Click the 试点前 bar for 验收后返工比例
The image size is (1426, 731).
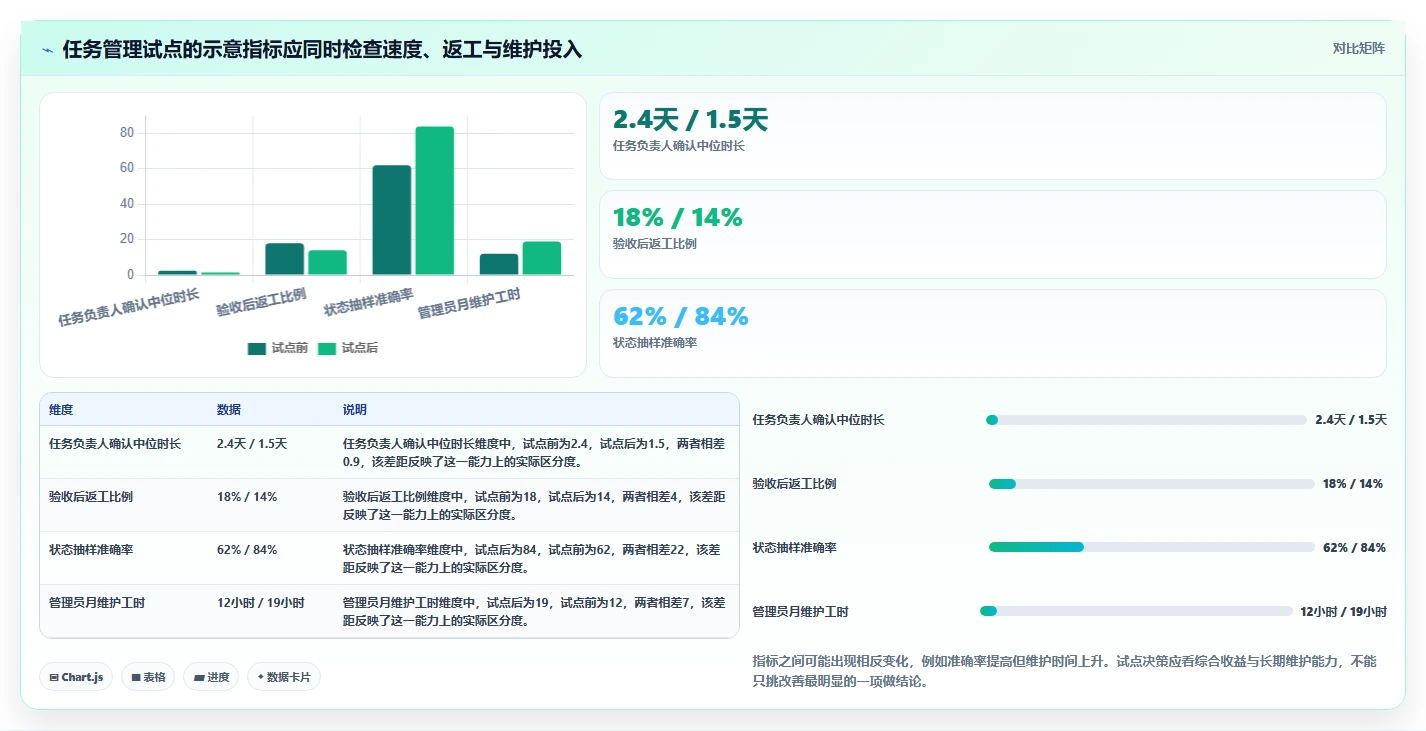[x=285, y=259]
